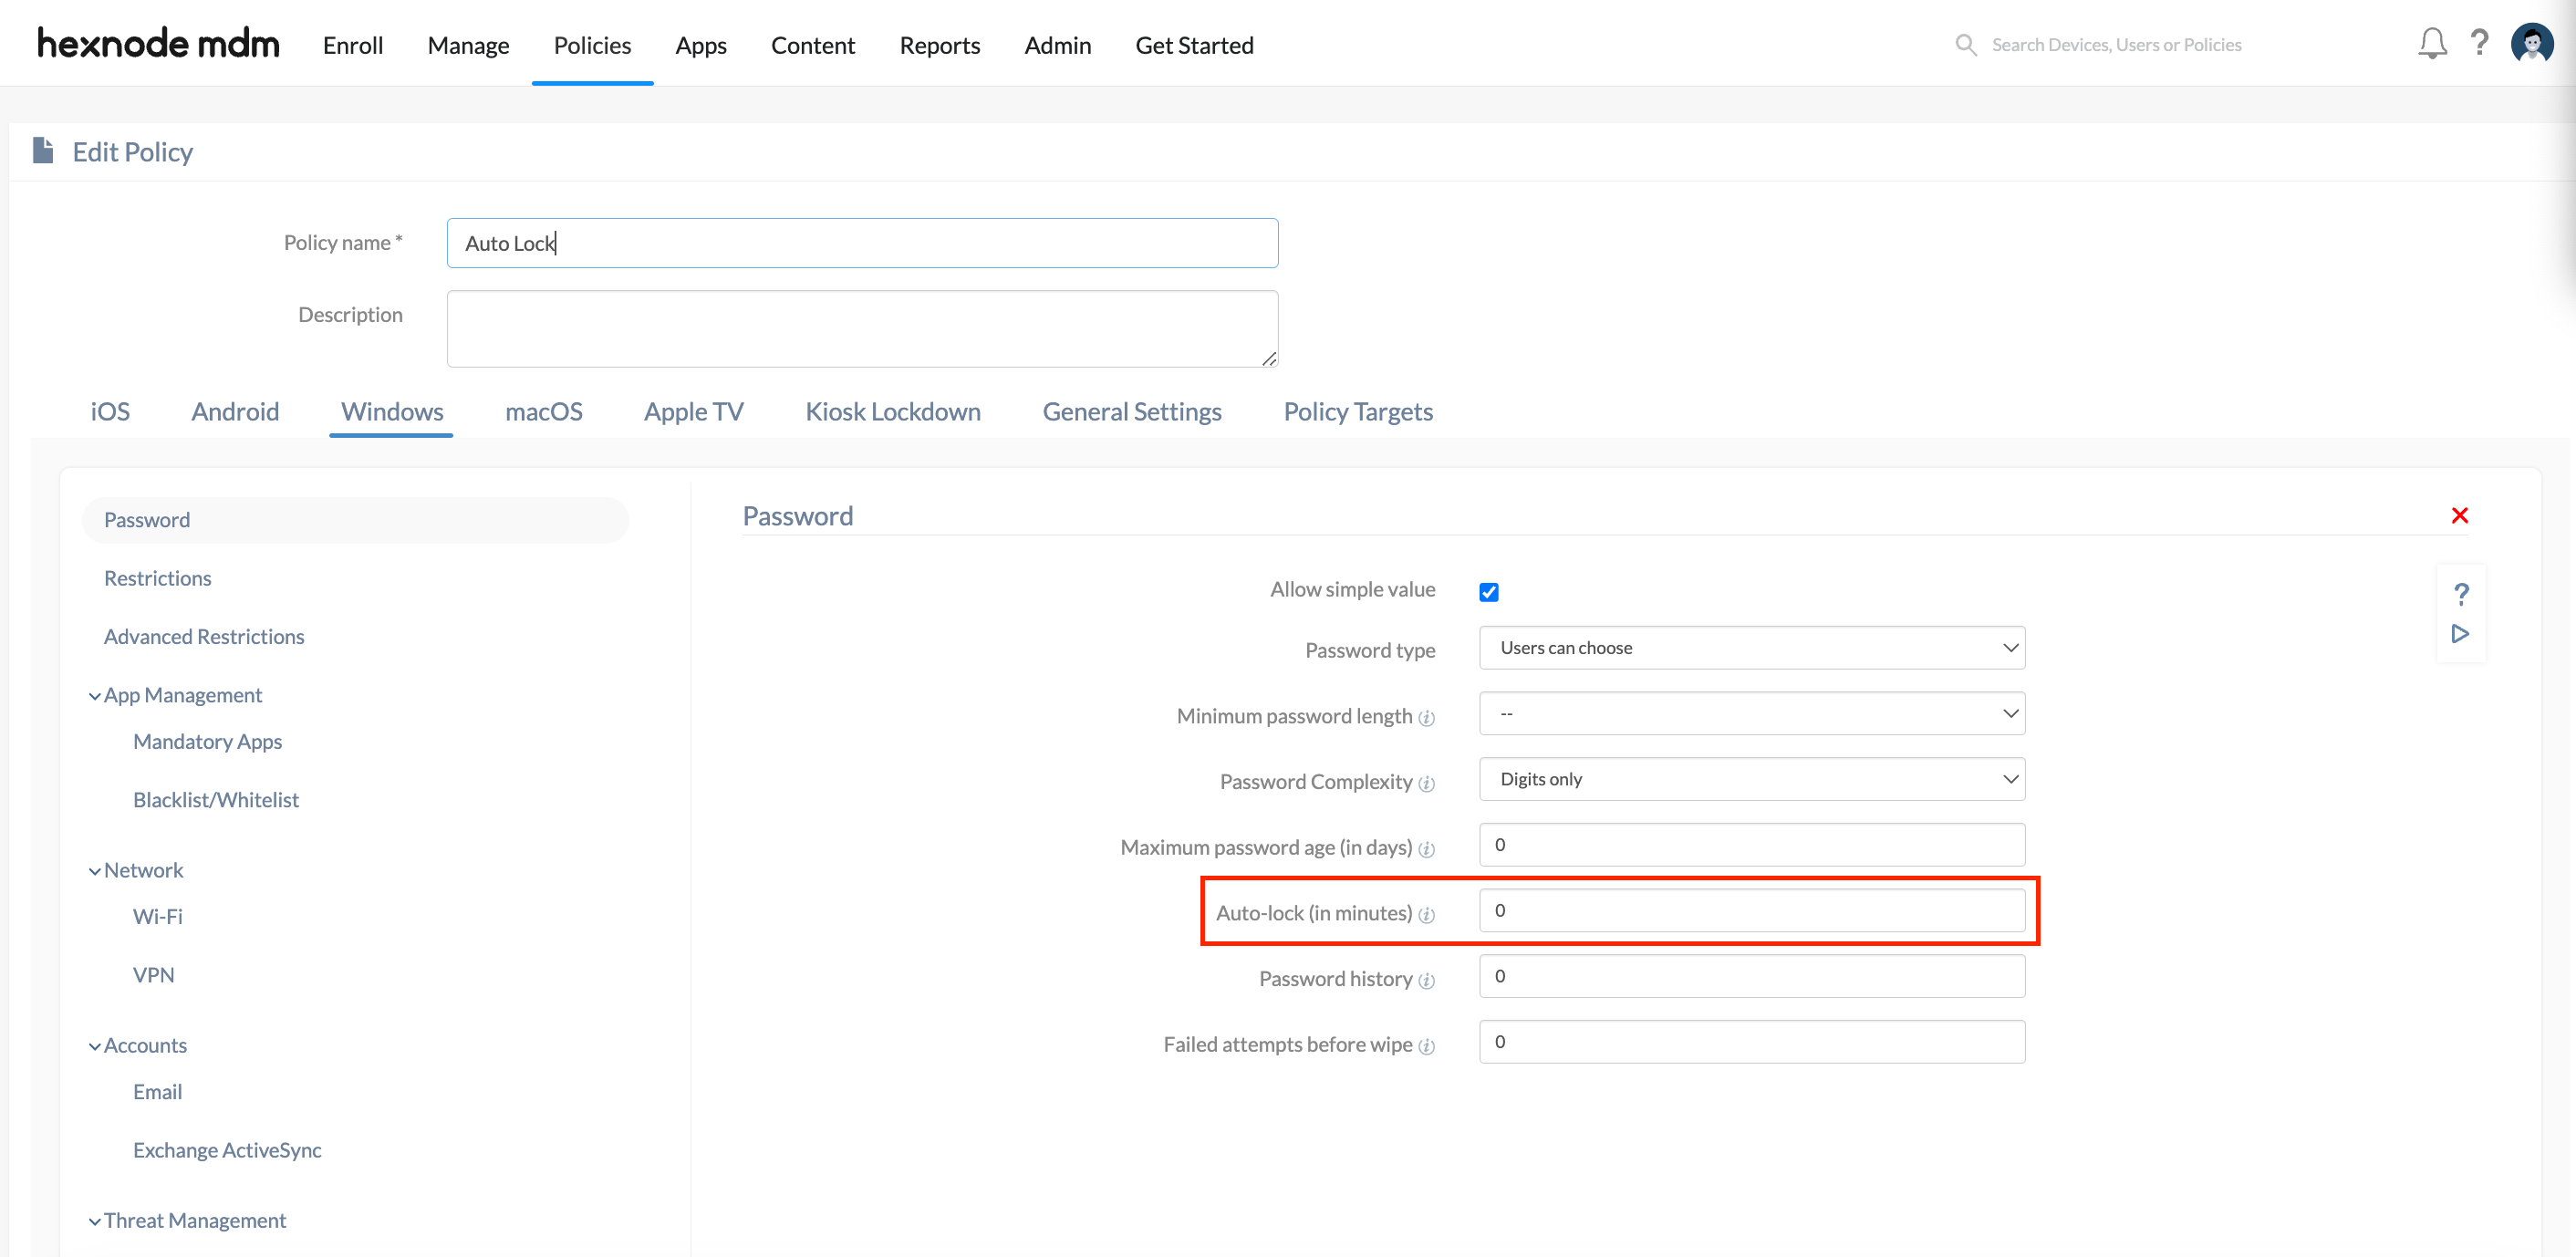
Task: Click the search magnifier icon
Action: click(1965, 44)
